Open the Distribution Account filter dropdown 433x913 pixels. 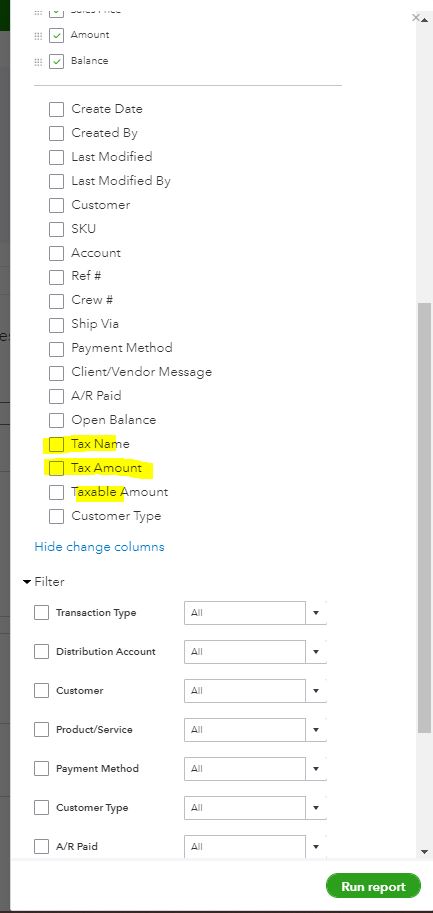click(x=315, y=652)
